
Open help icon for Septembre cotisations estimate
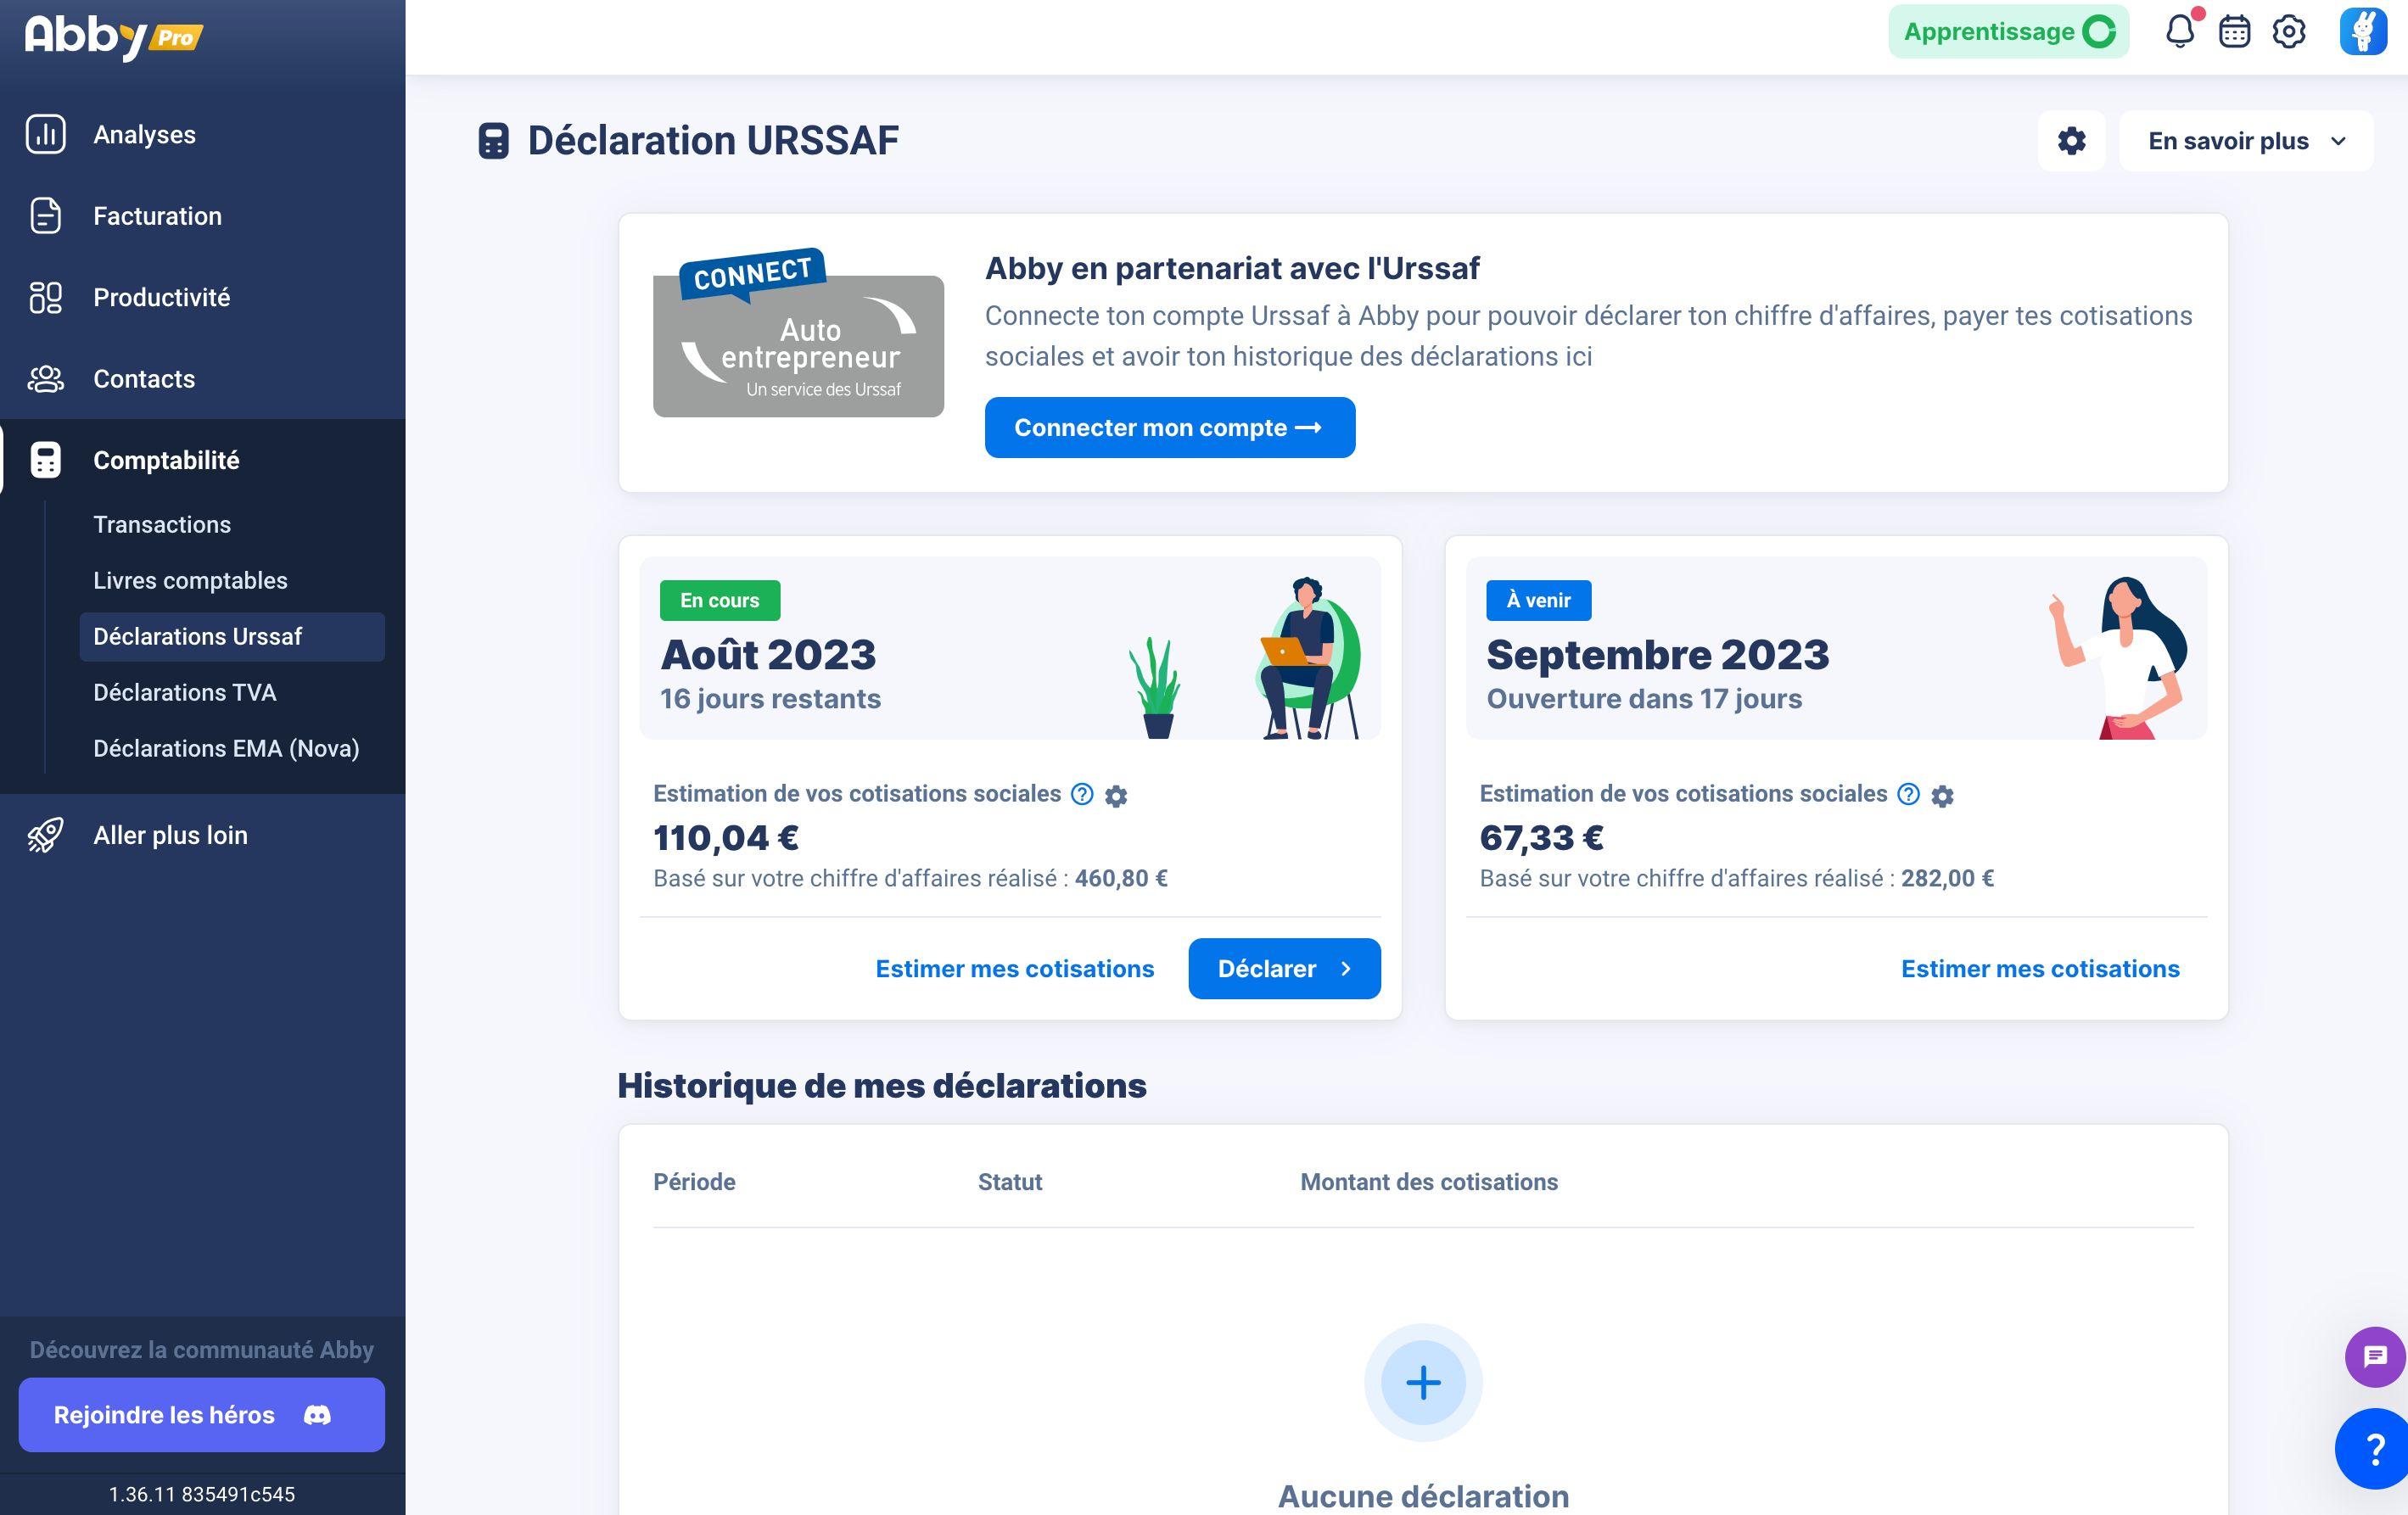tap(1909, 794)
